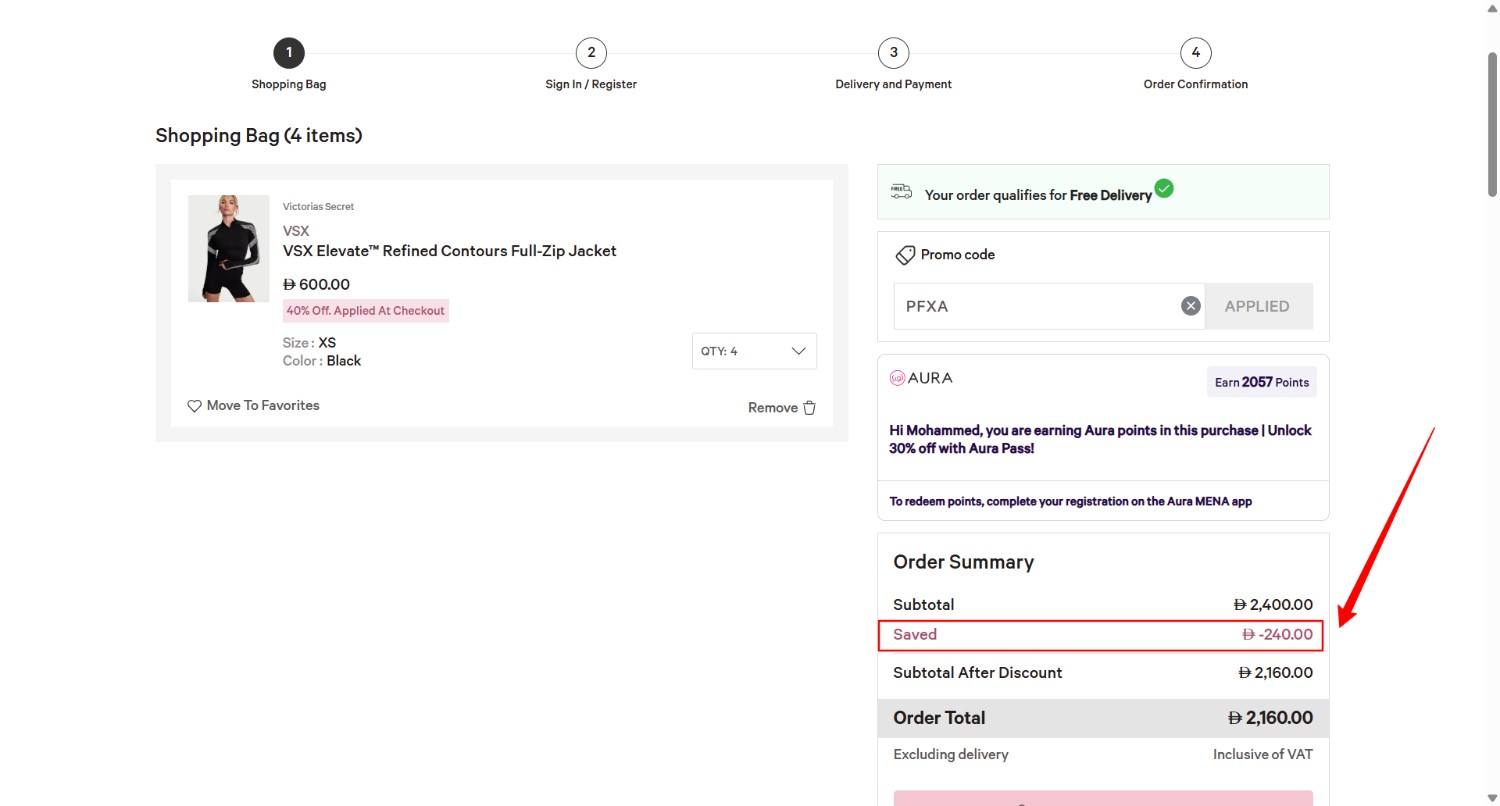Open the VSX Elevate Refined Contours Full-Zip Jacket title
The image size is (1500, 806).
(x=450, y=251)
